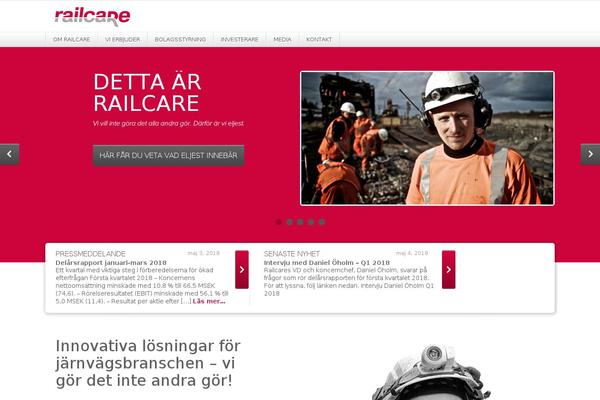Open press release with red arrow button
The width and height of the screenshot is (600, 400).
(x=242, y=269)
